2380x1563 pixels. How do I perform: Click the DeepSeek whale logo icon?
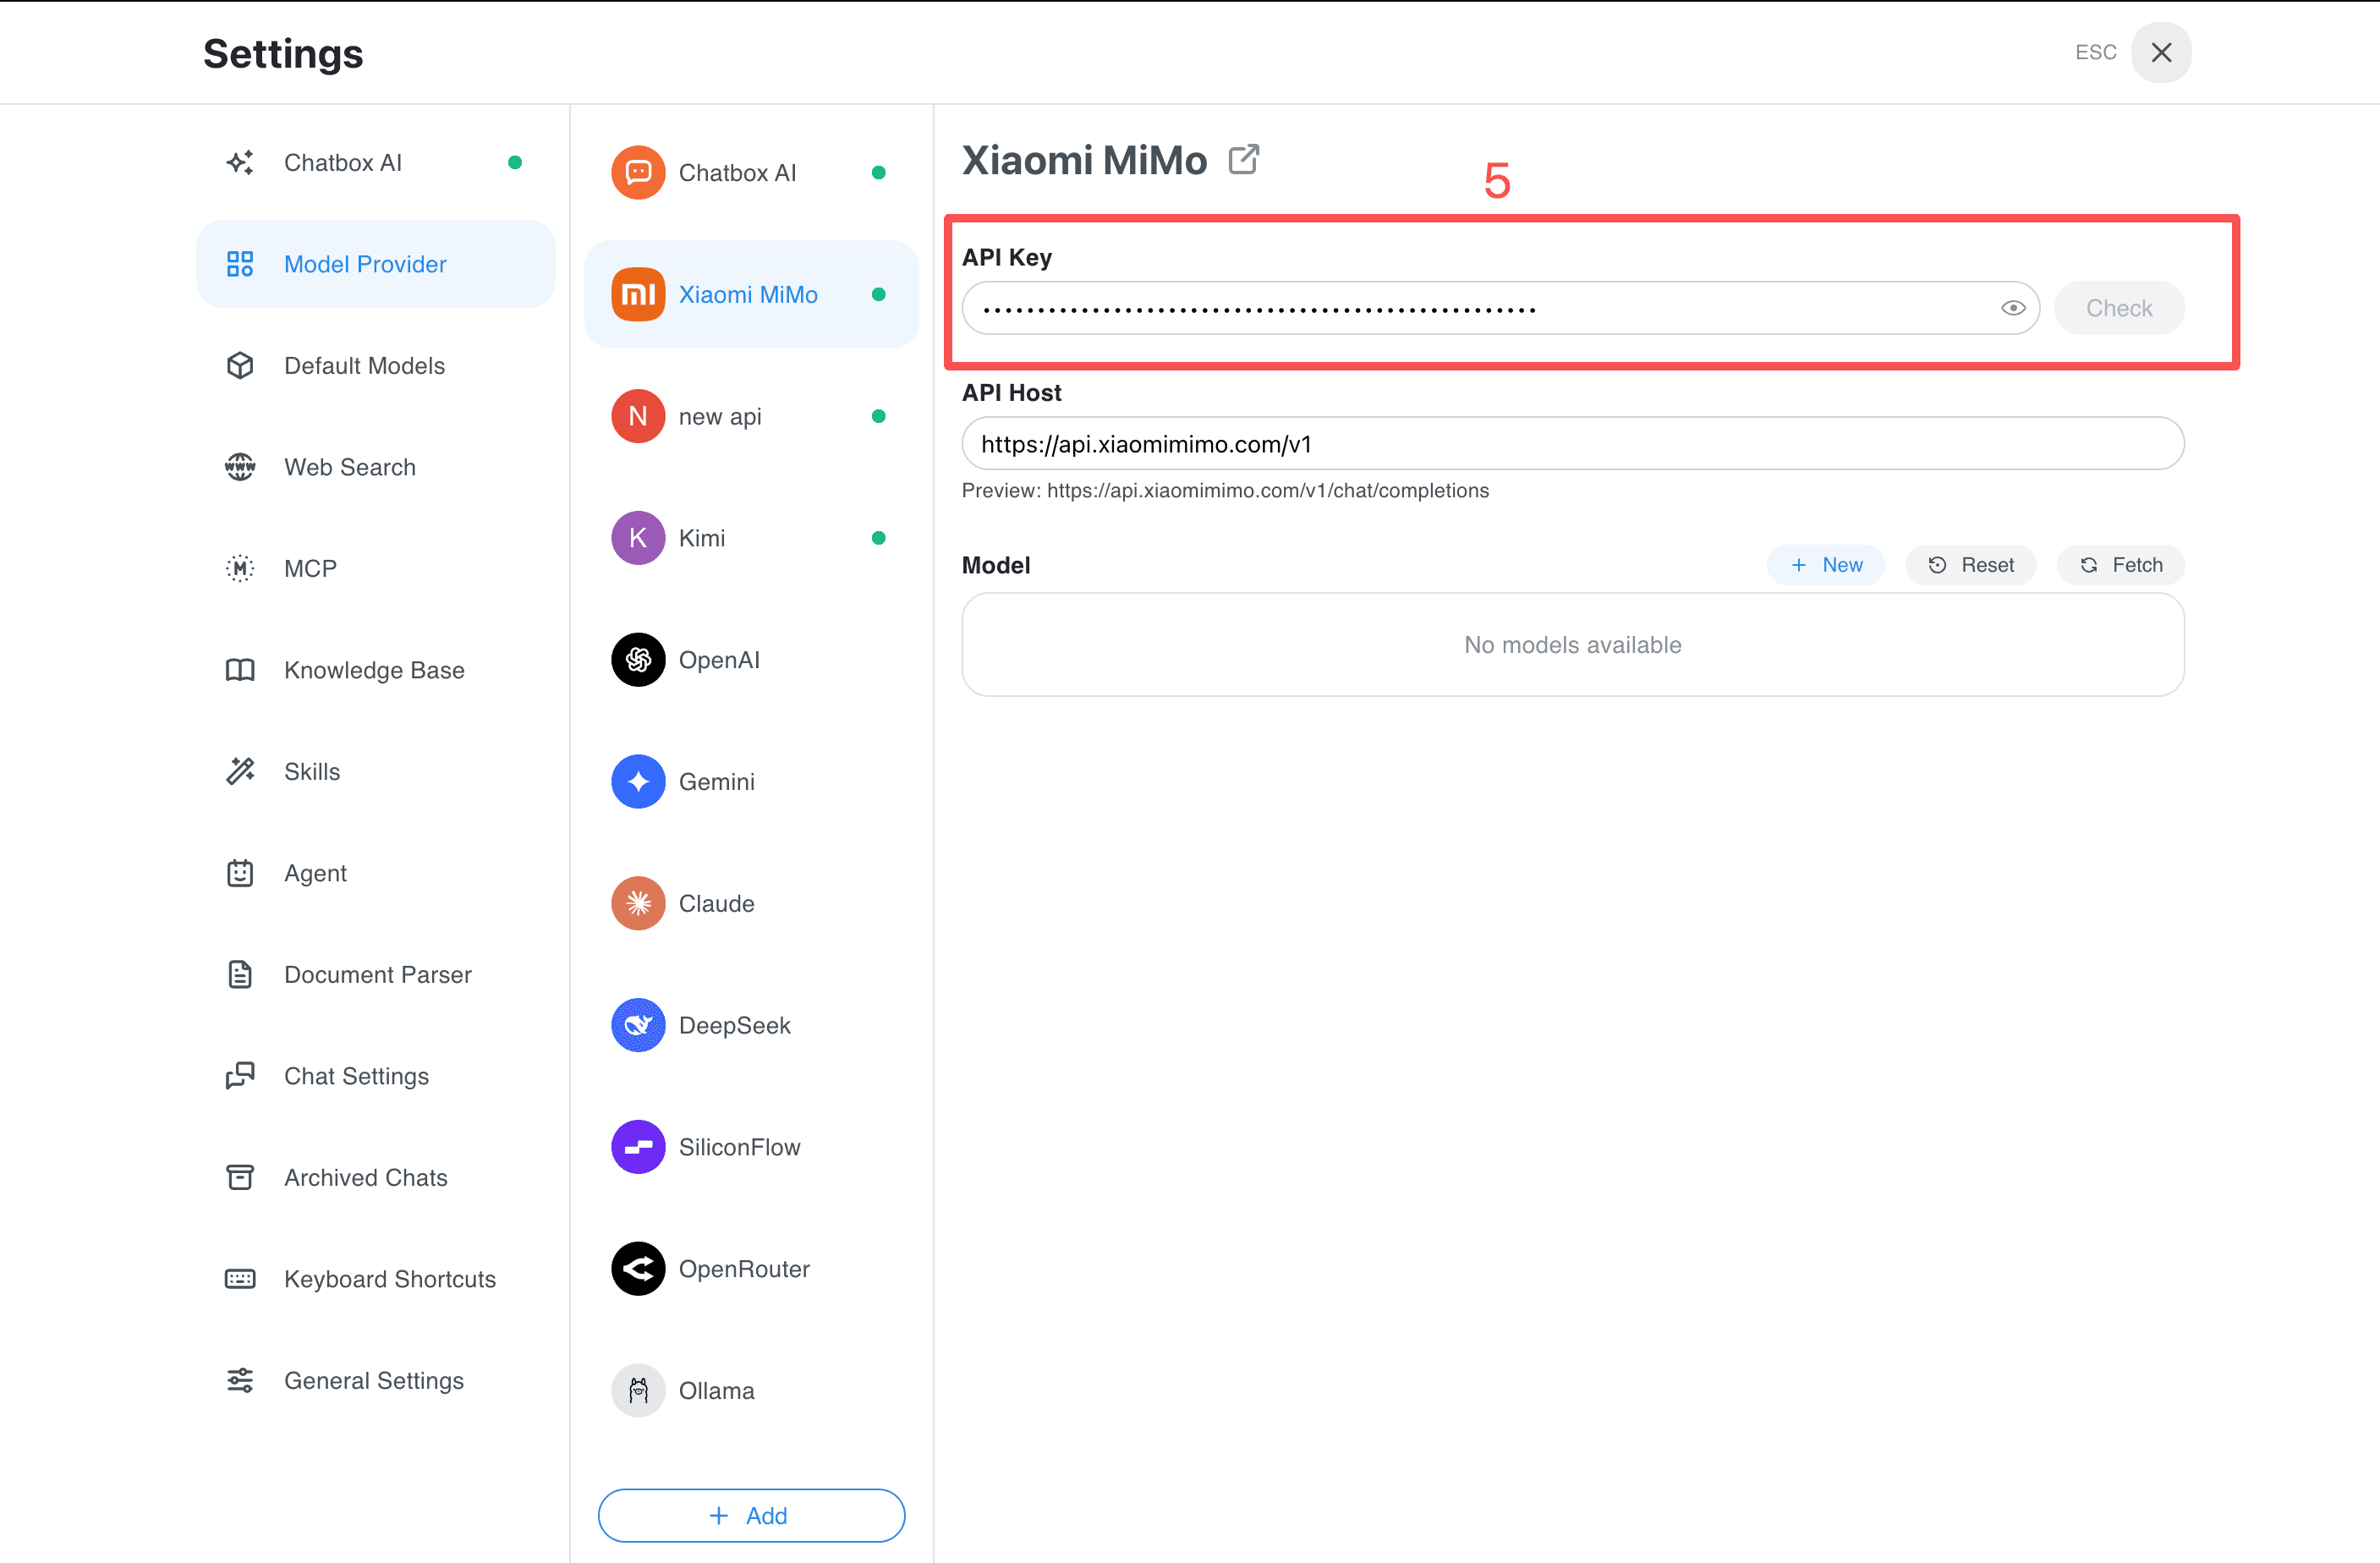pos(638,1025)
